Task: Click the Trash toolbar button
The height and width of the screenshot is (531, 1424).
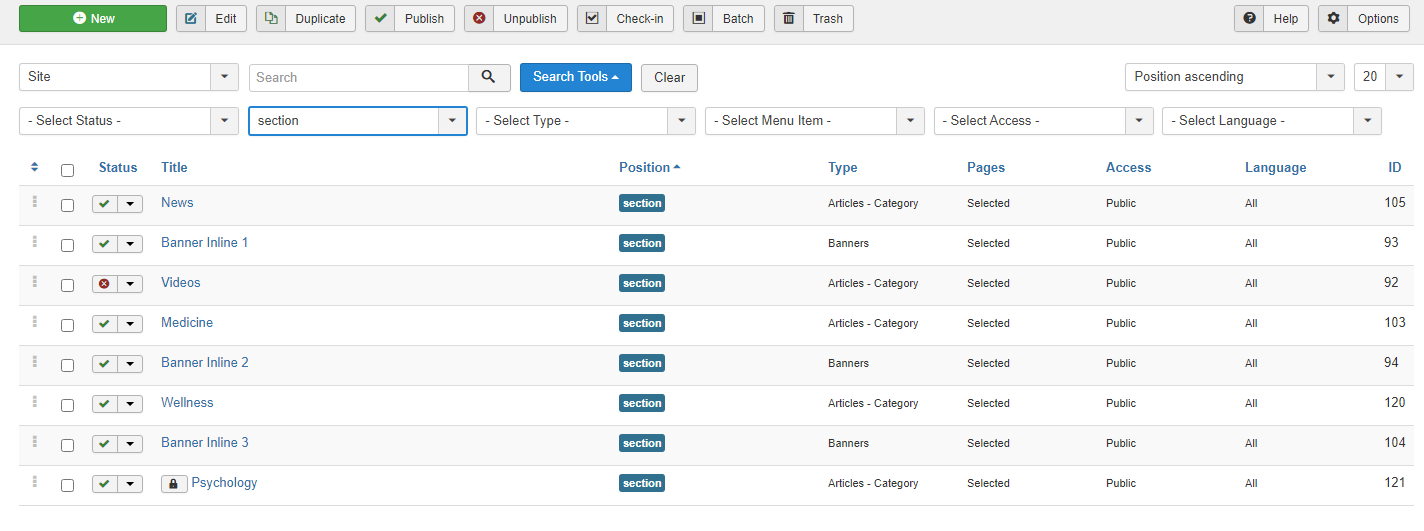Action: coord(813,19)
